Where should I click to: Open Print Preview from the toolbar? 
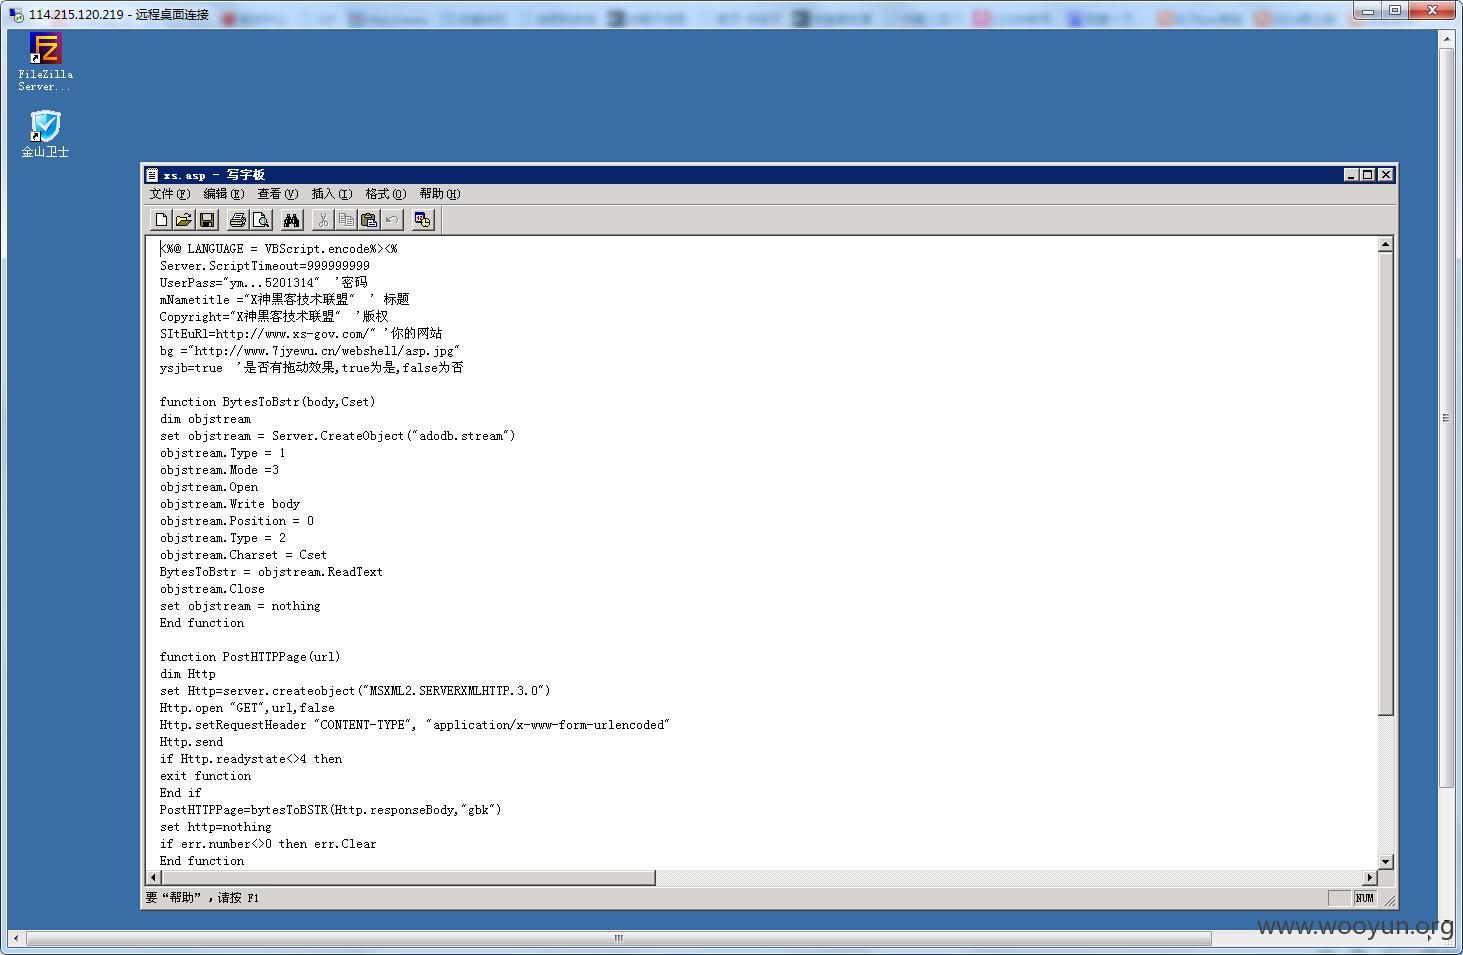261,220
